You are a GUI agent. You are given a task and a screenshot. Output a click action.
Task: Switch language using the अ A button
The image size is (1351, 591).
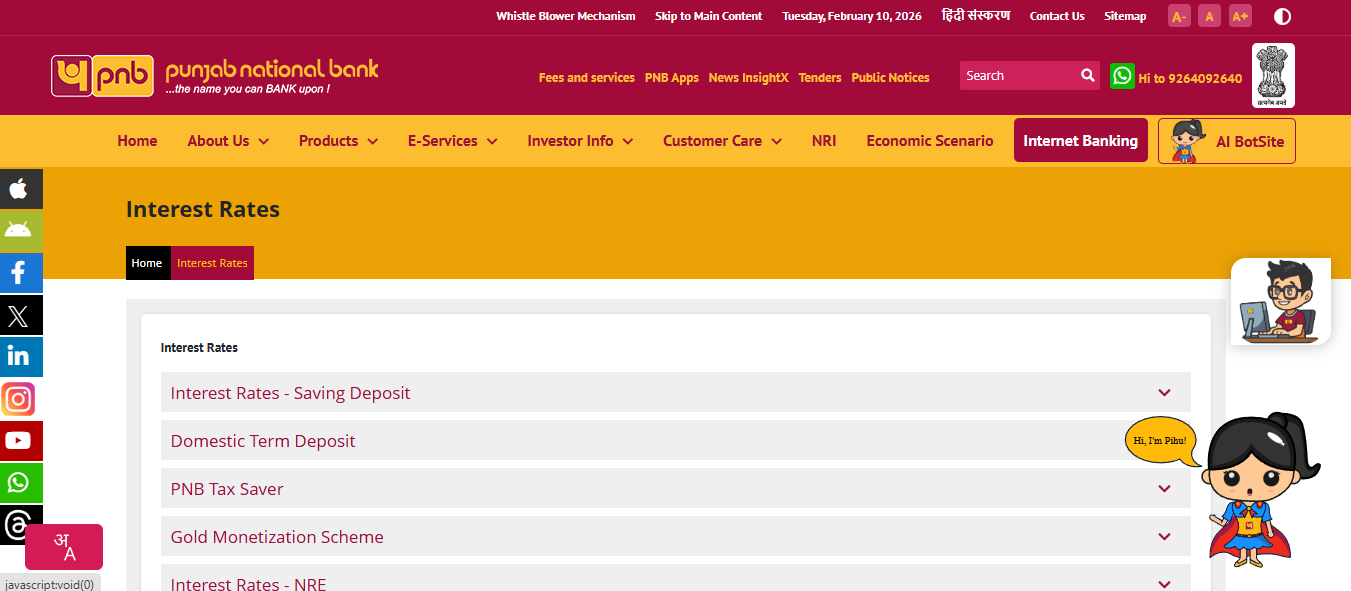pyautogui.click(x=64, y=546)
